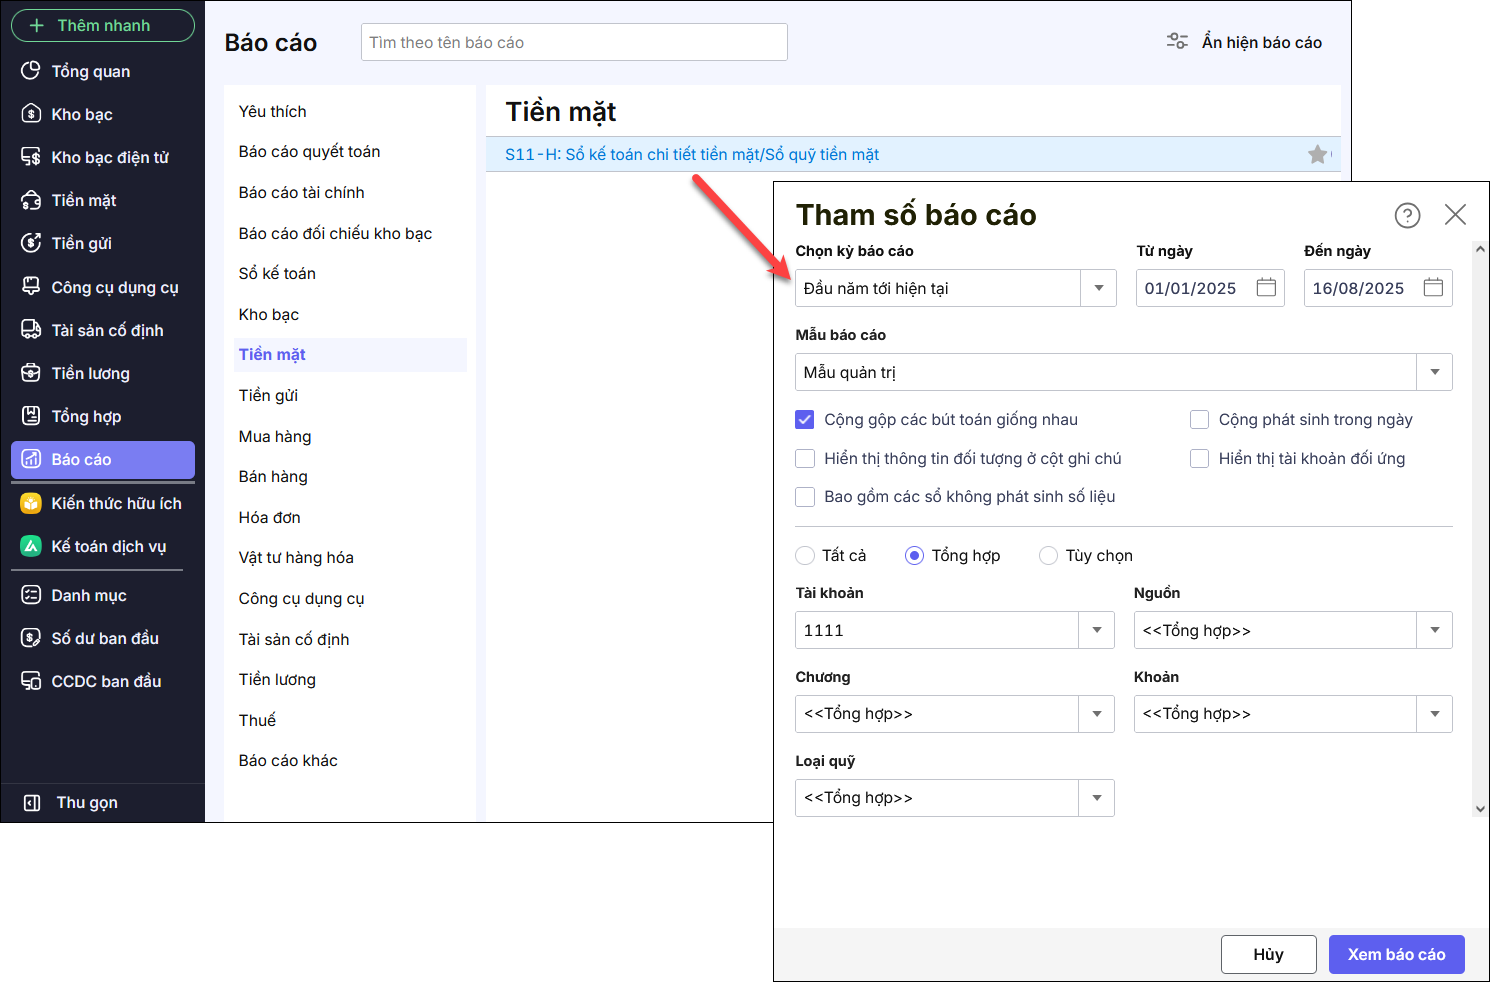
Task: Click the Ẩn hiện báo cáo settings icon
Action: 1177,42
